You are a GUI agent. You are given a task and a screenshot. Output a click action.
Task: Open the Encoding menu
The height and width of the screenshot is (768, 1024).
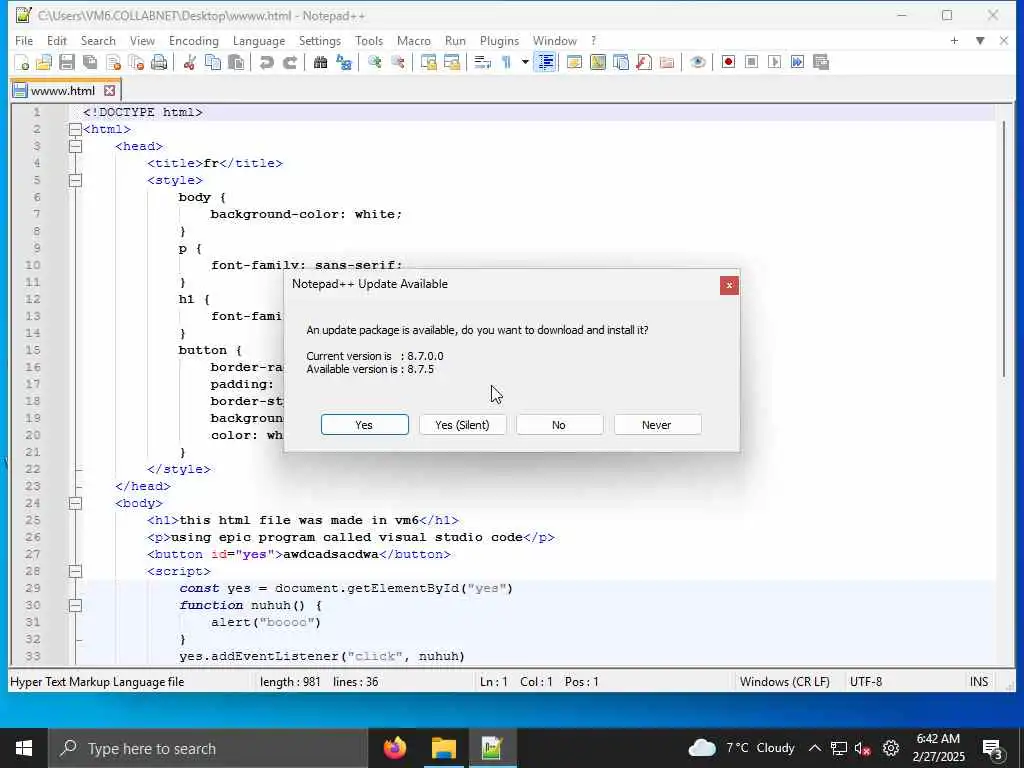click(193, 40)
